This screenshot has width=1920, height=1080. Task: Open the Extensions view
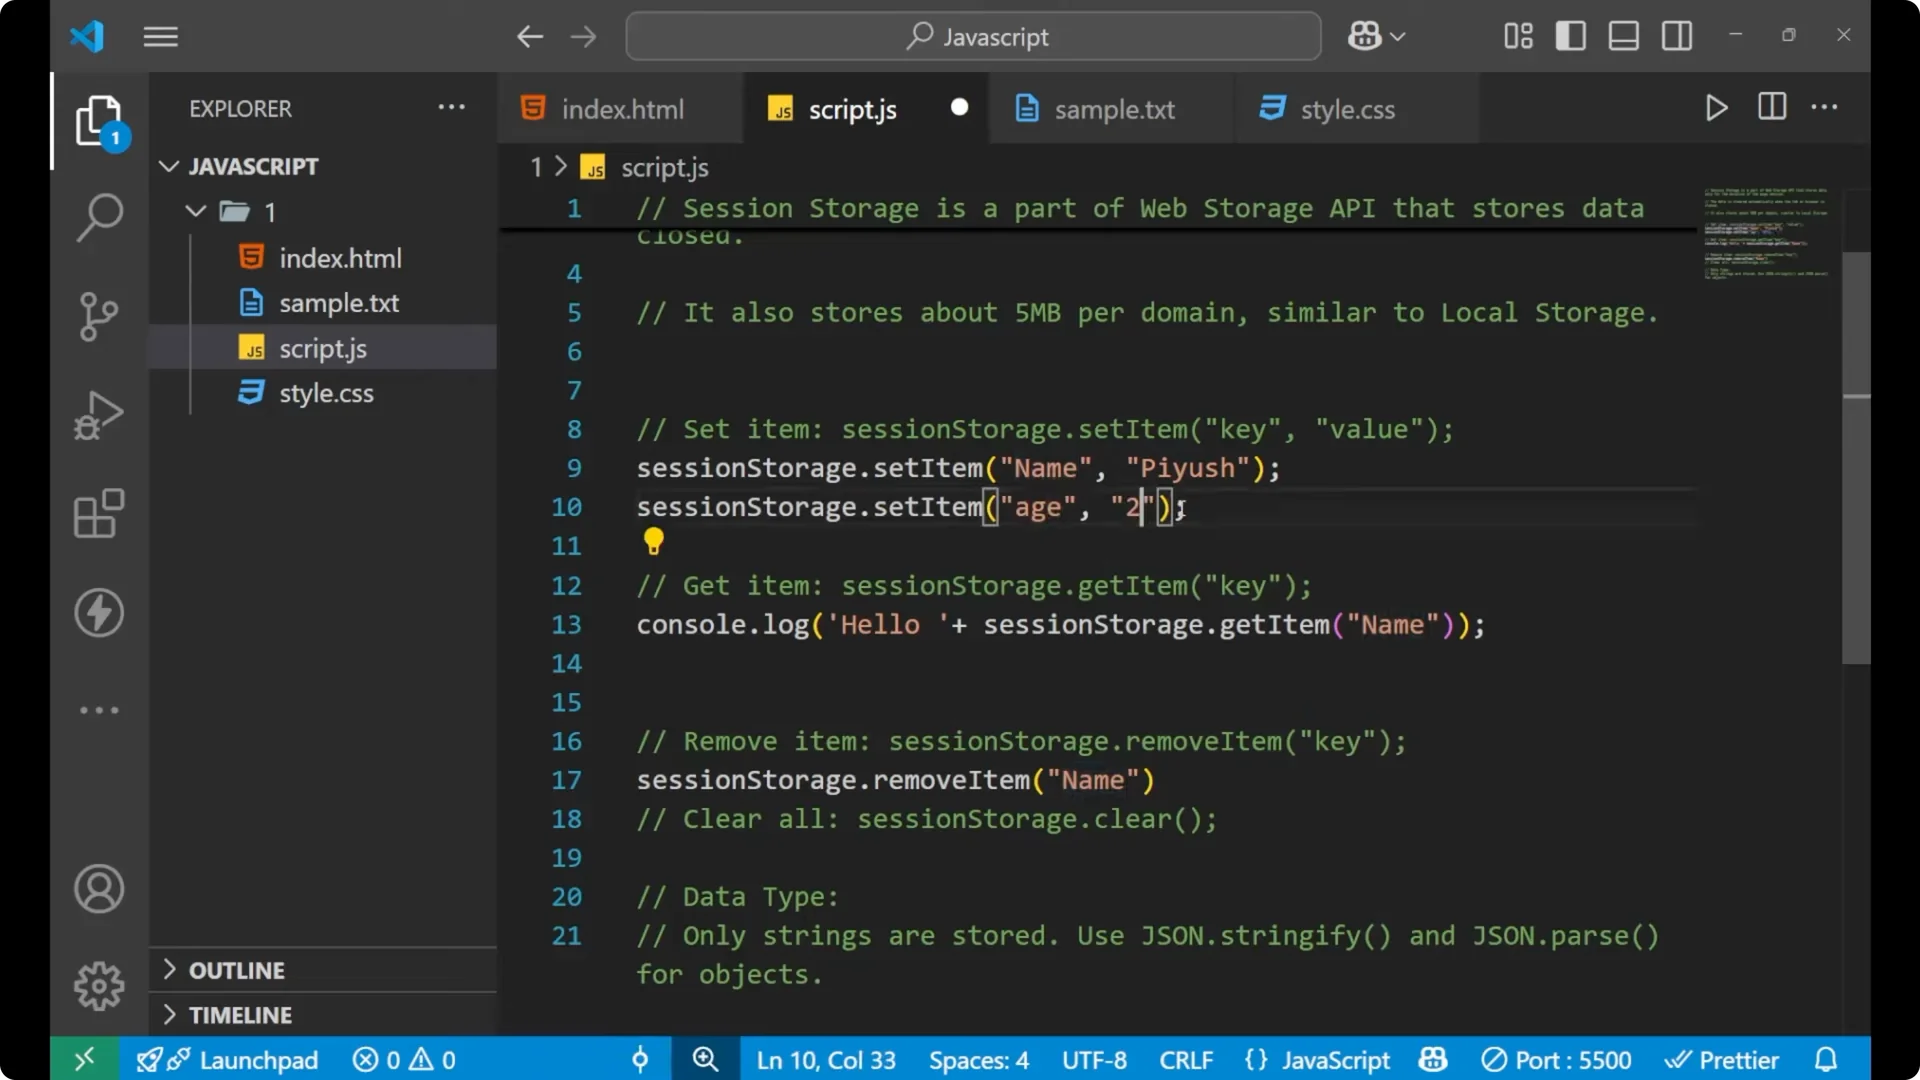tap(98, 513)
